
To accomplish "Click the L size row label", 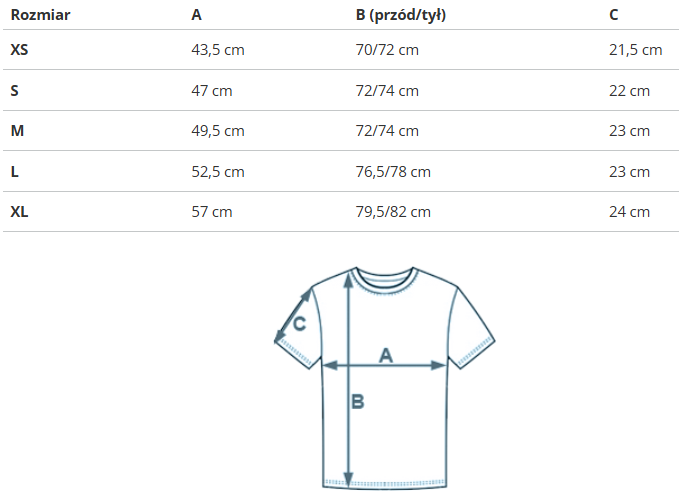I will tap(14, 172).
